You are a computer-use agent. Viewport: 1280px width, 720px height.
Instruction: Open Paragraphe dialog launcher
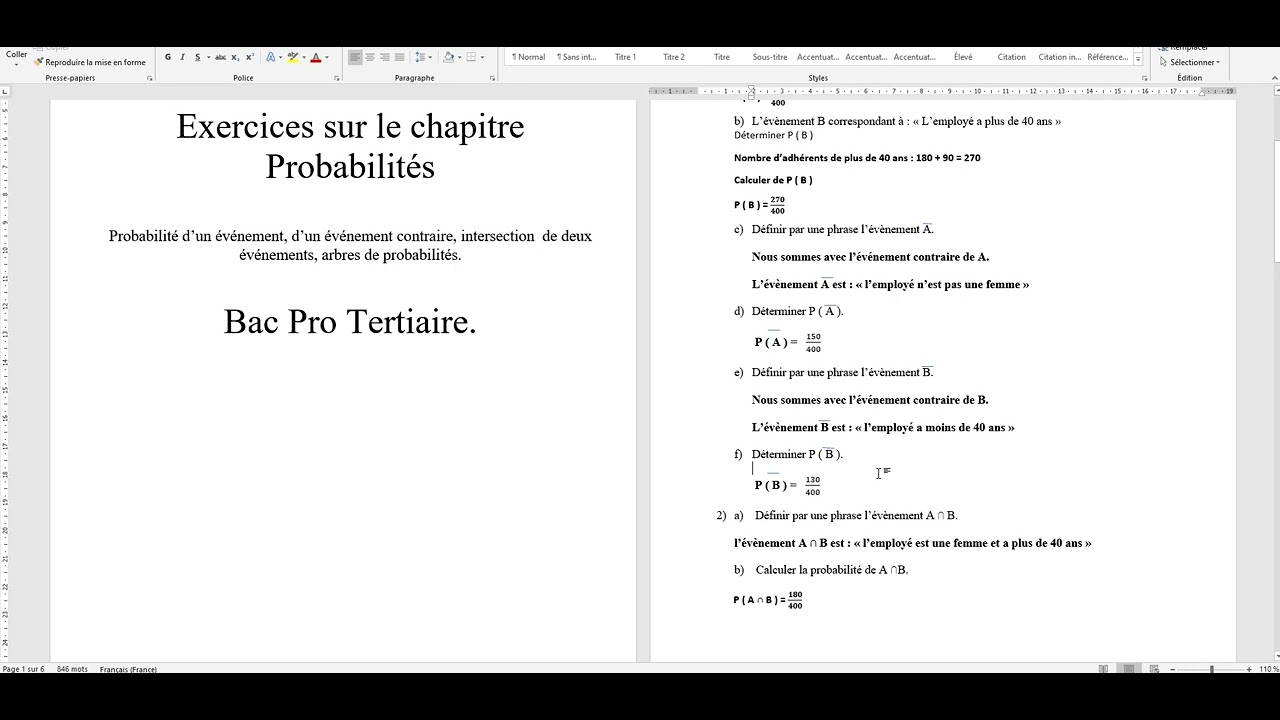pos(492,78)
